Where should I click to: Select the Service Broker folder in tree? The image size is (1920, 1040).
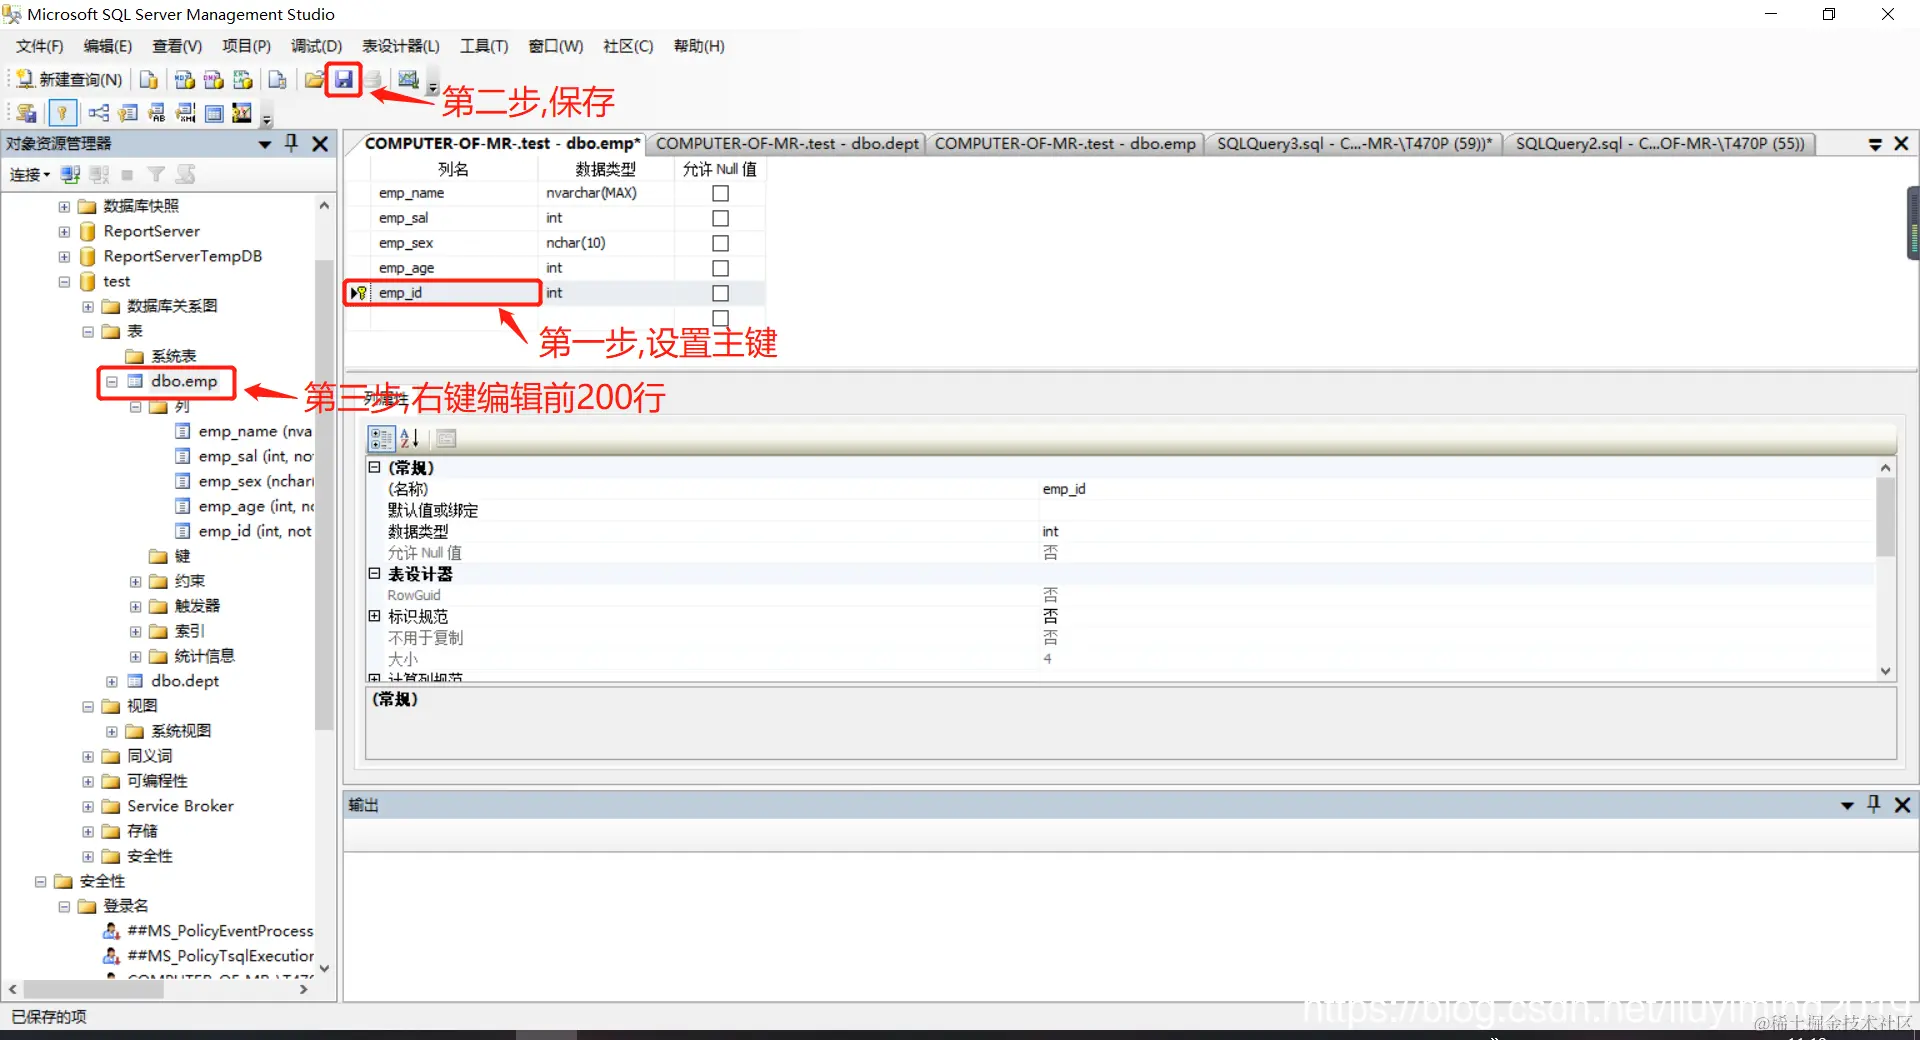180,806
